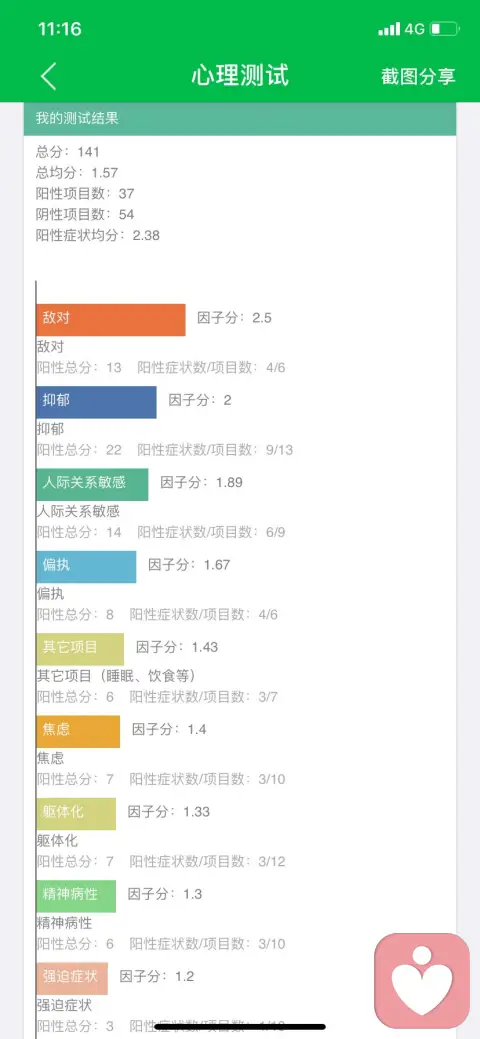The height and width of the screenshot is (1039, 480).
Task: Tap the 躯体化 factor bar
Action: (76, 814)
